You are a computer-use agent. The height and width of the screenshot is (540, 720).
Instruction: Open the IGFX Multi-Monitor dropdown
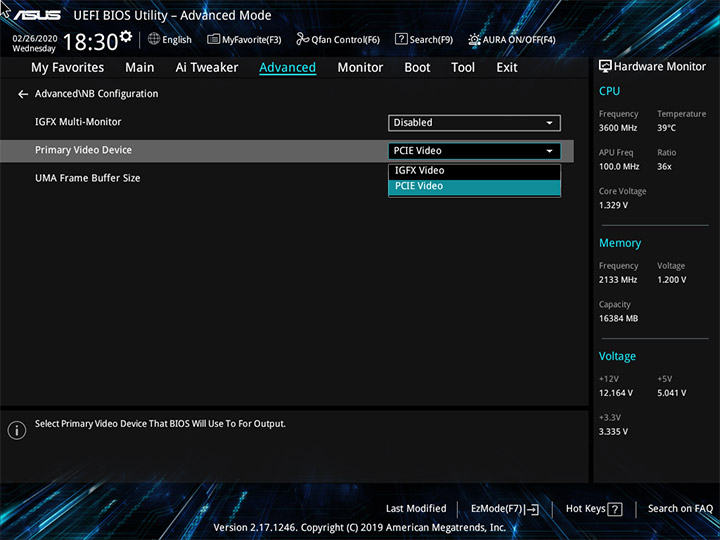click(x=474, y=123)
